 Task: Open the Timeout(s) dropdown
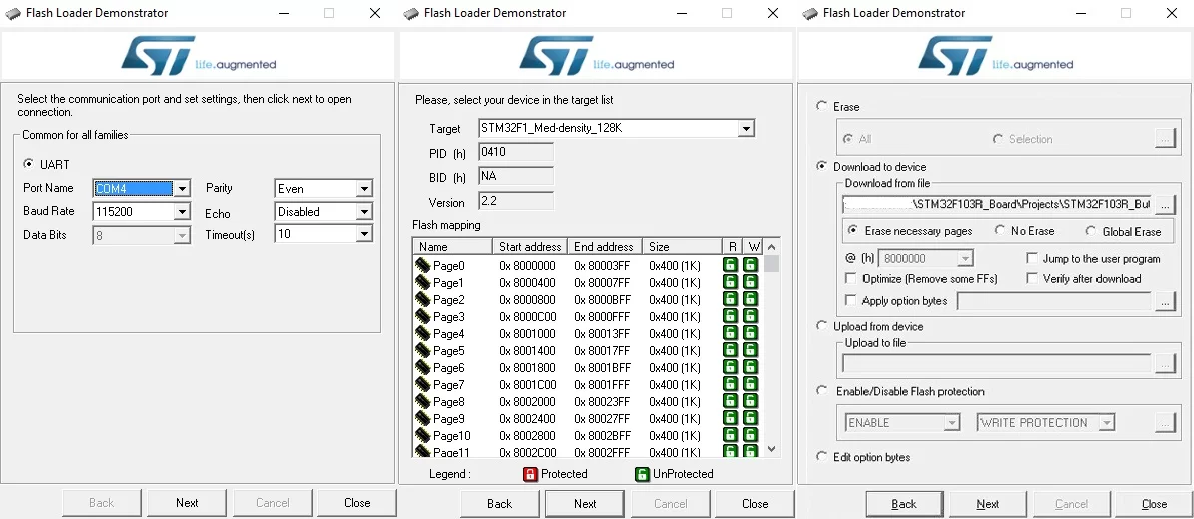pos(364,234)
